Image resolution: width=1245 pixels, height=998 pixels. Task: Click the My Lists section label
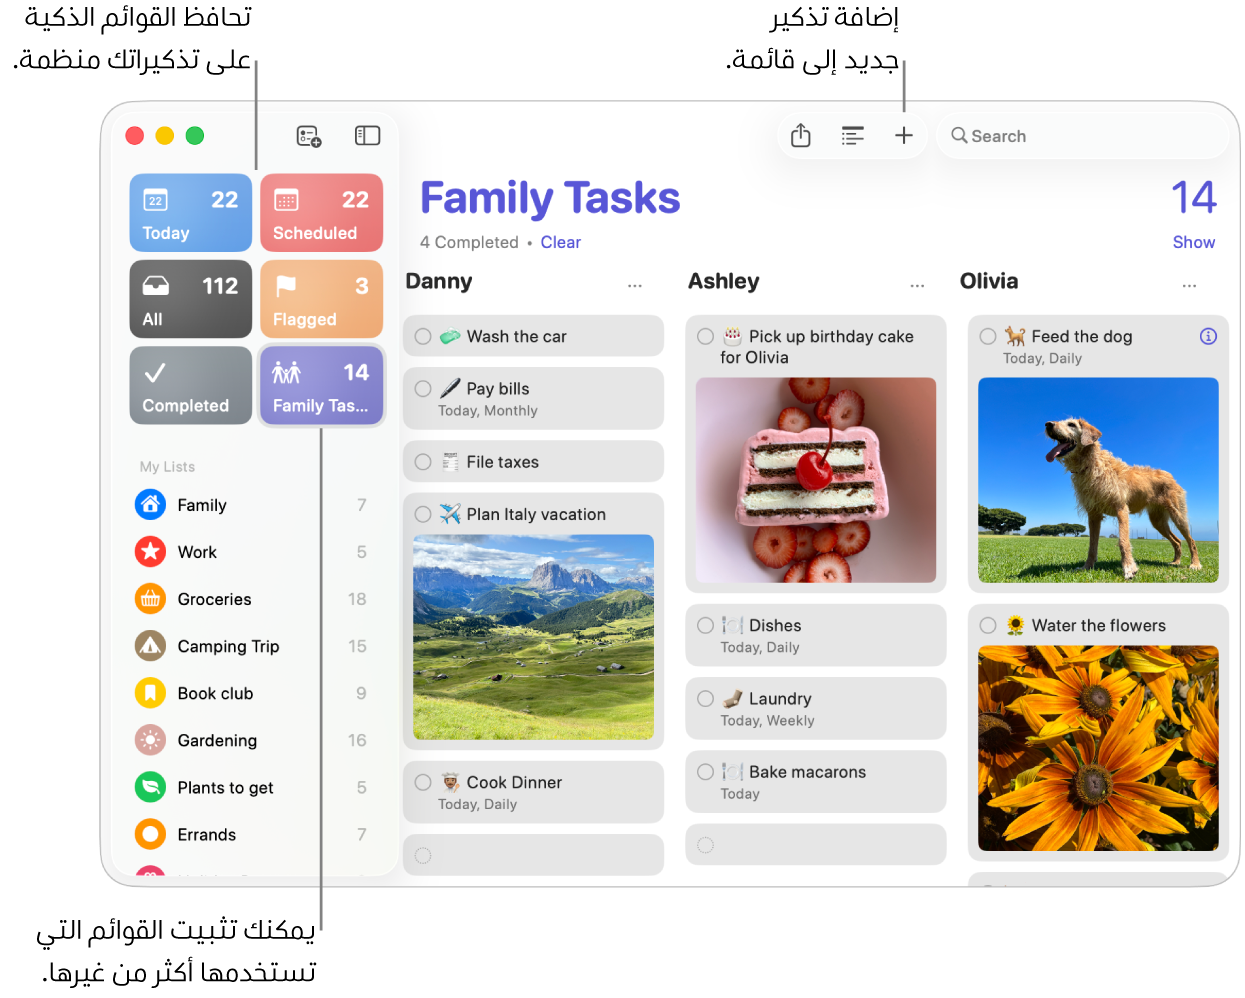pyautogui.click(x=167, y=466)
